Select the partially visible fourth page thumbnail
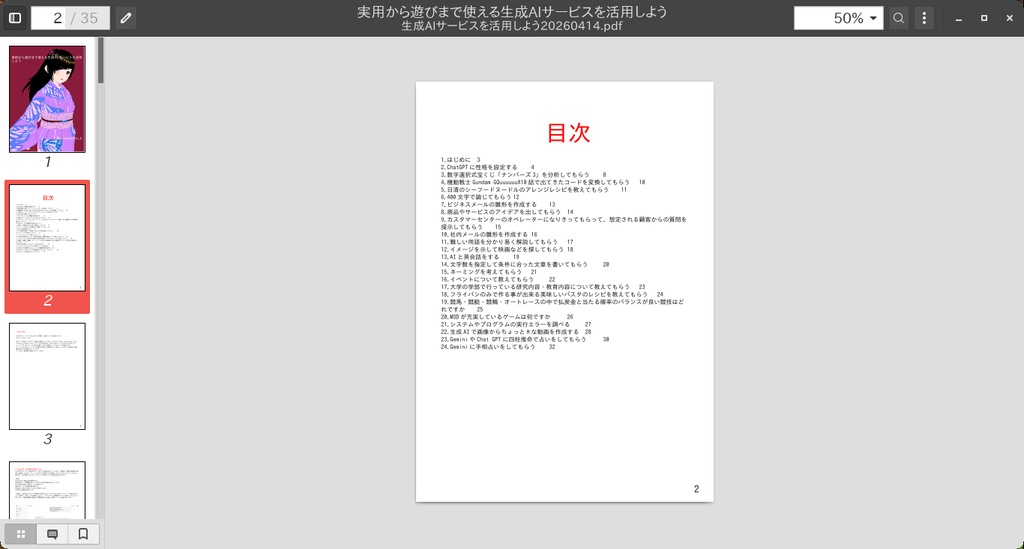This screenshot has height=549, width=1024. (47, 490)
